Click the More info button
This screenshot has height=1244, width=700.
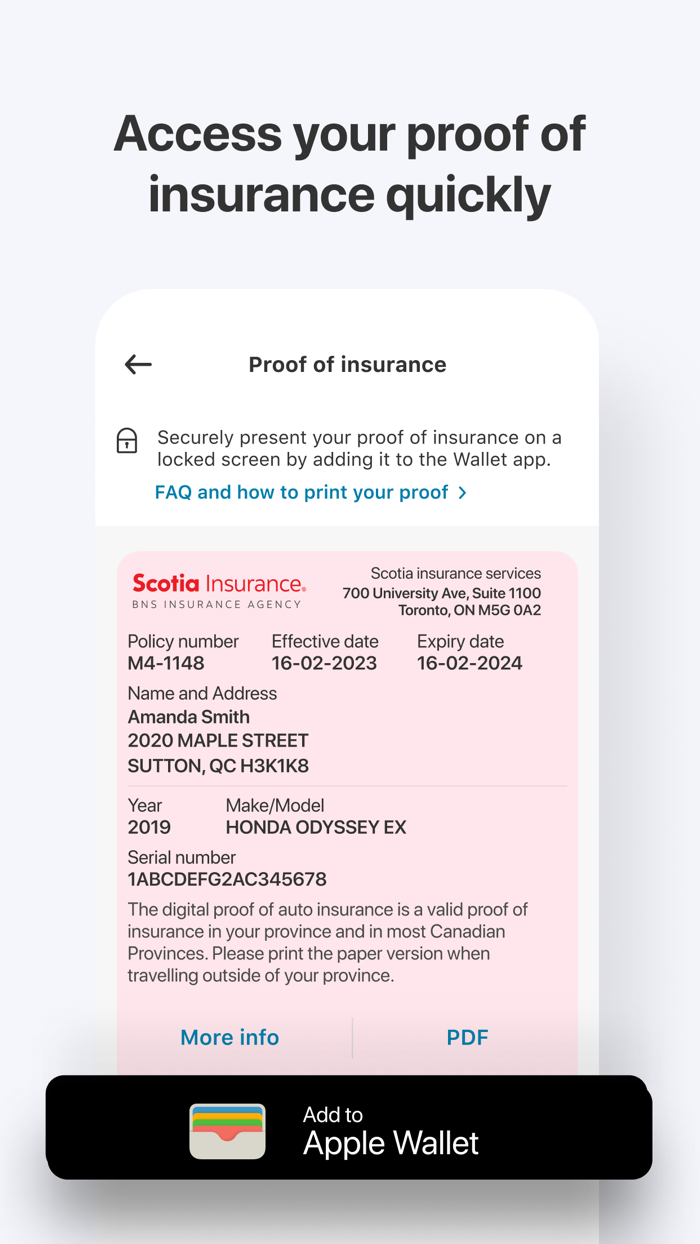(229, 1037)
